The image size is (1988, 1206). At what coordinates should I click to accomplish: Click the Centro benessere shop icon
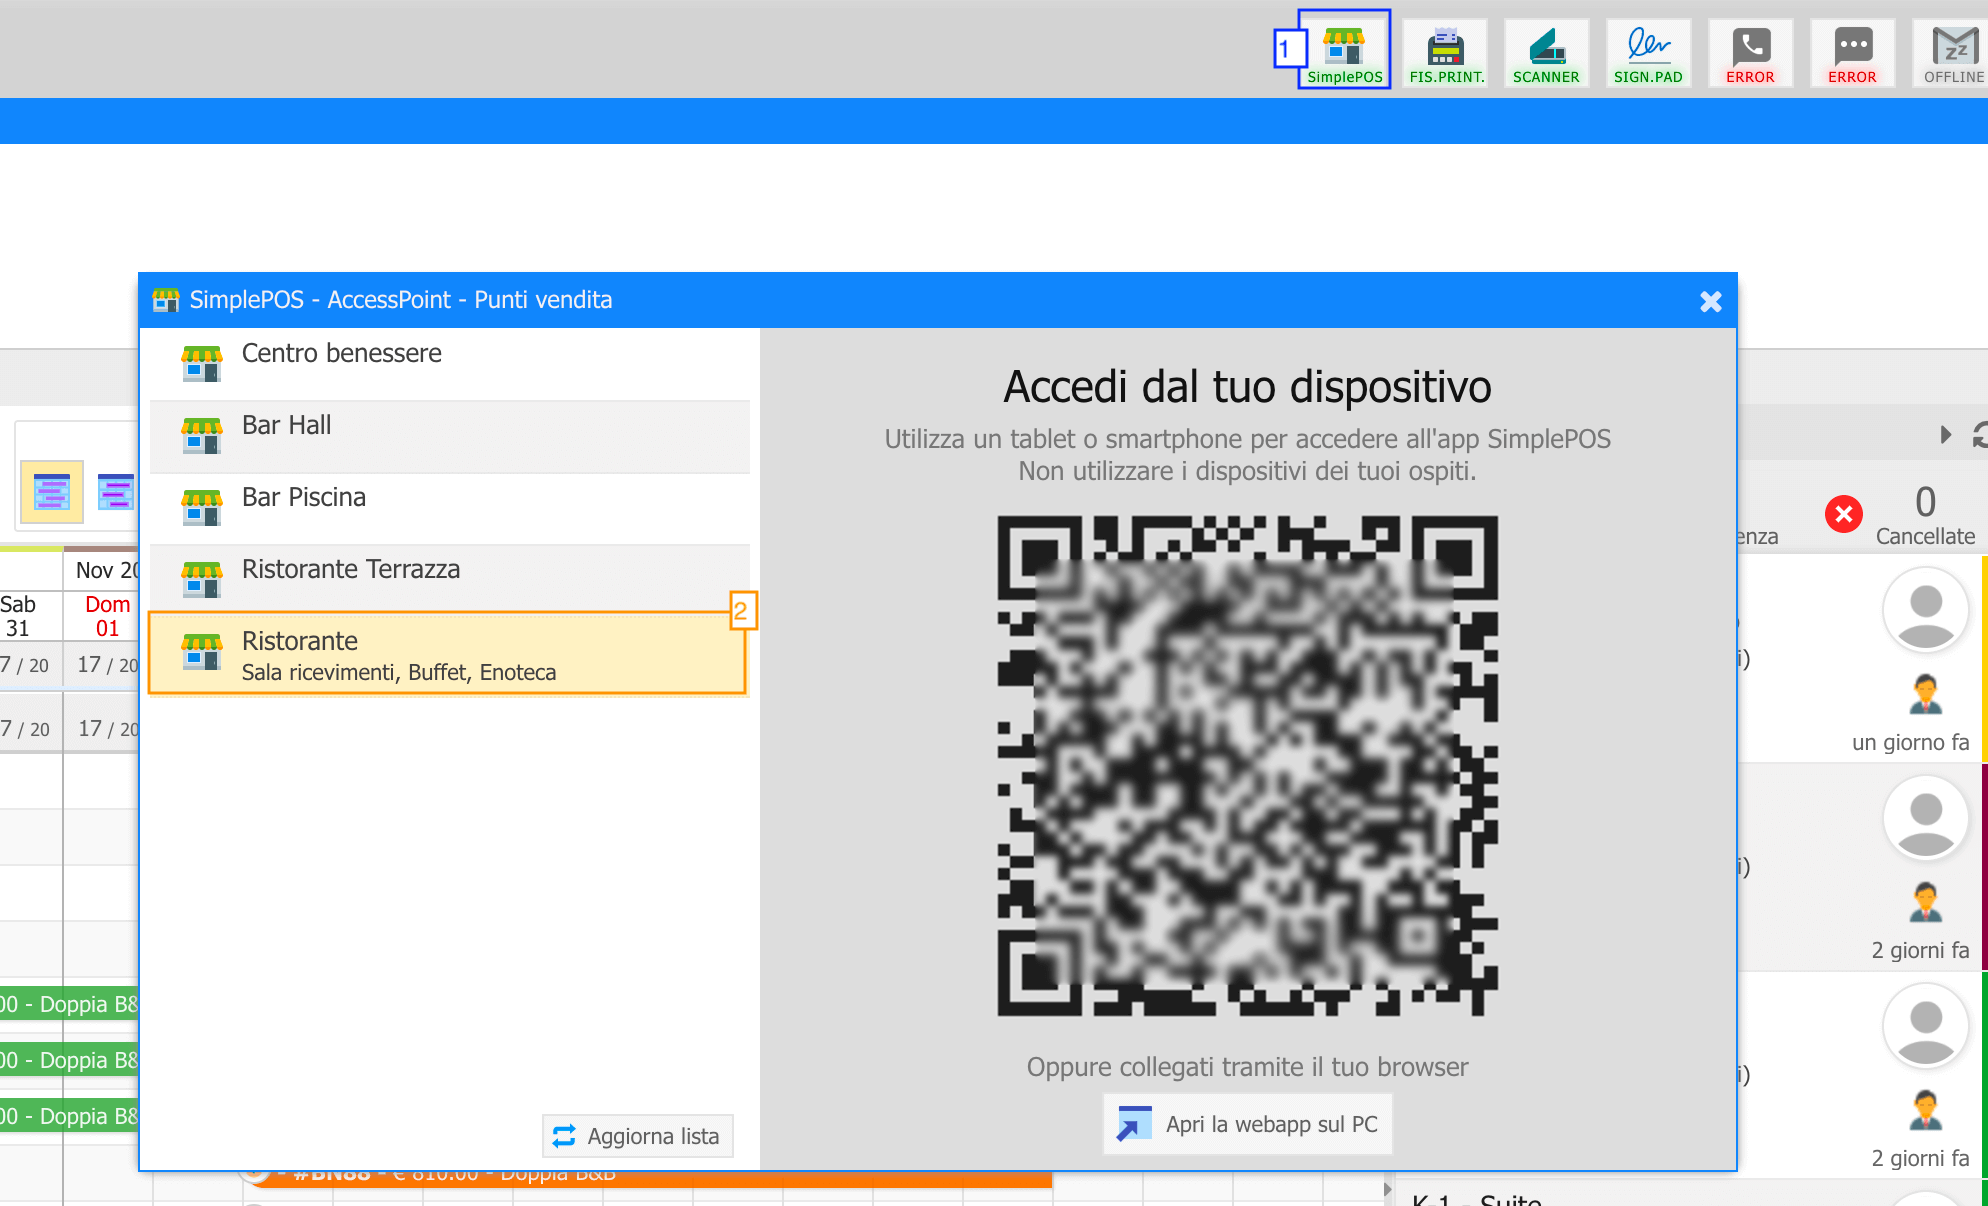click(x=201, y=364)
